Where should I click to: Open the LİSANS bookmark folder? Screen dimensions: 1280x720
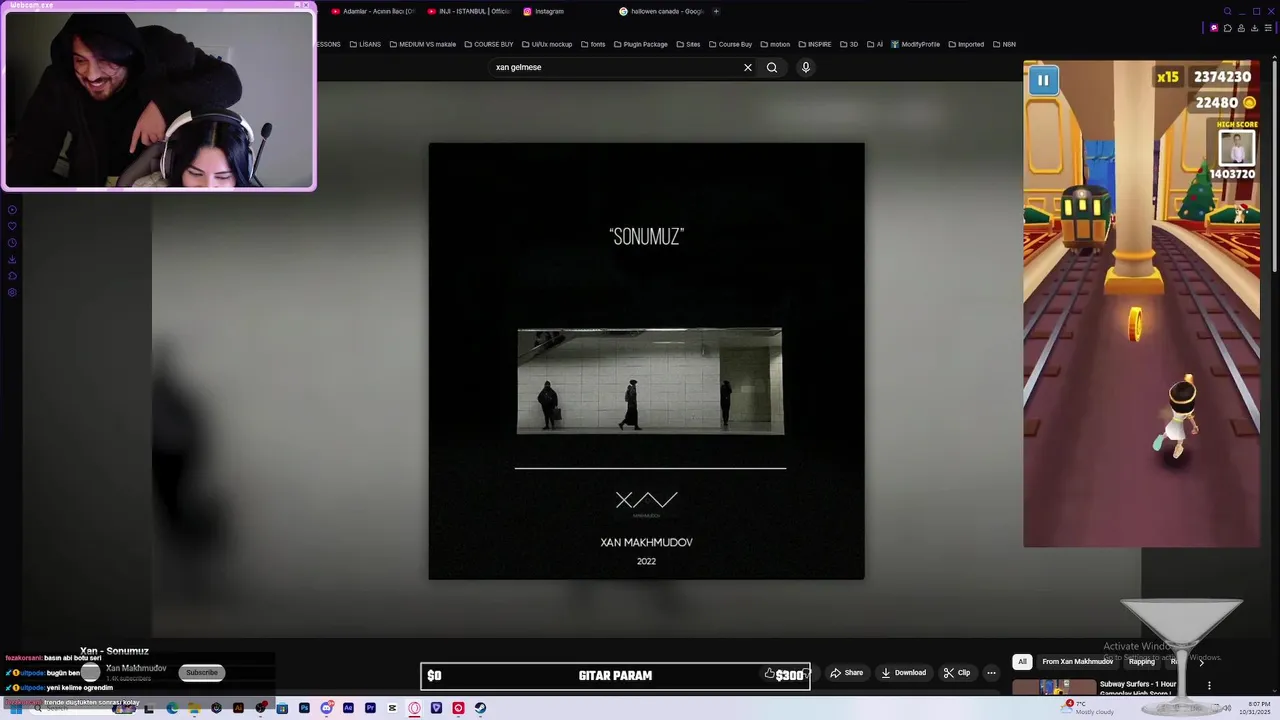(365, 44)
